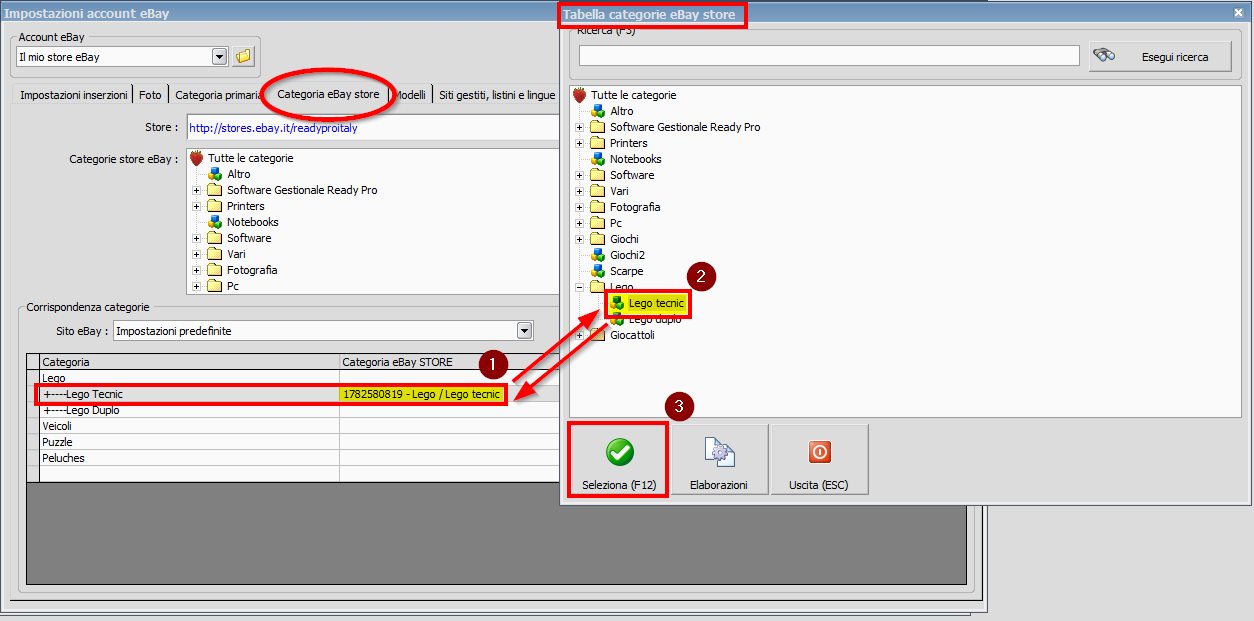Click the Fotografia folder icon in Tabella categorie window
1254x621 pixels.
(x=598, y=207)
